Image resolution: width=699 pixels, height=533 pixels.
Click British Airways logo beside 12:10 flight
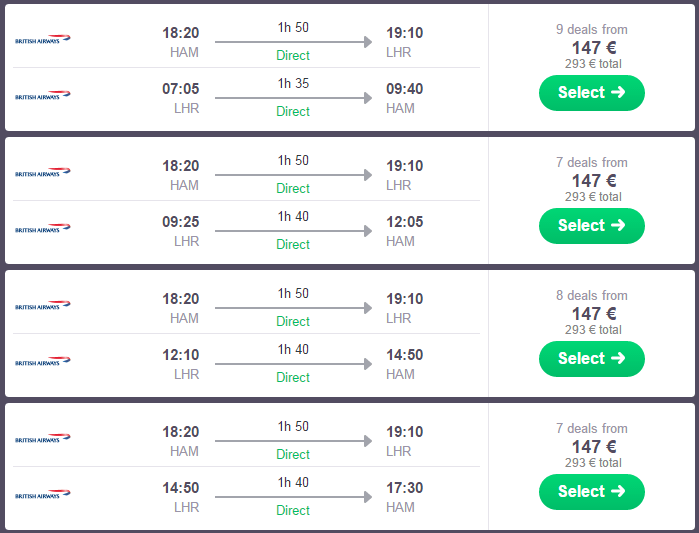click(43, 362)
